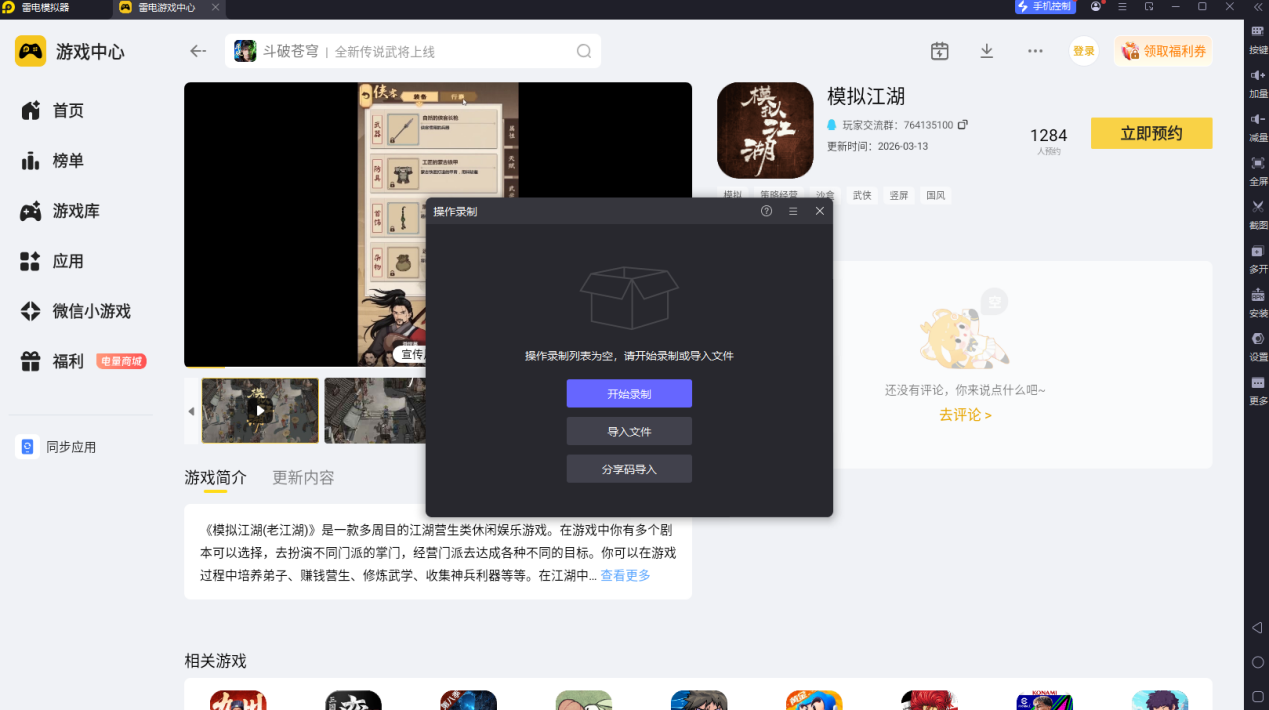
Task: Open the three-dots more menu in header
Action: (1035, 51)
